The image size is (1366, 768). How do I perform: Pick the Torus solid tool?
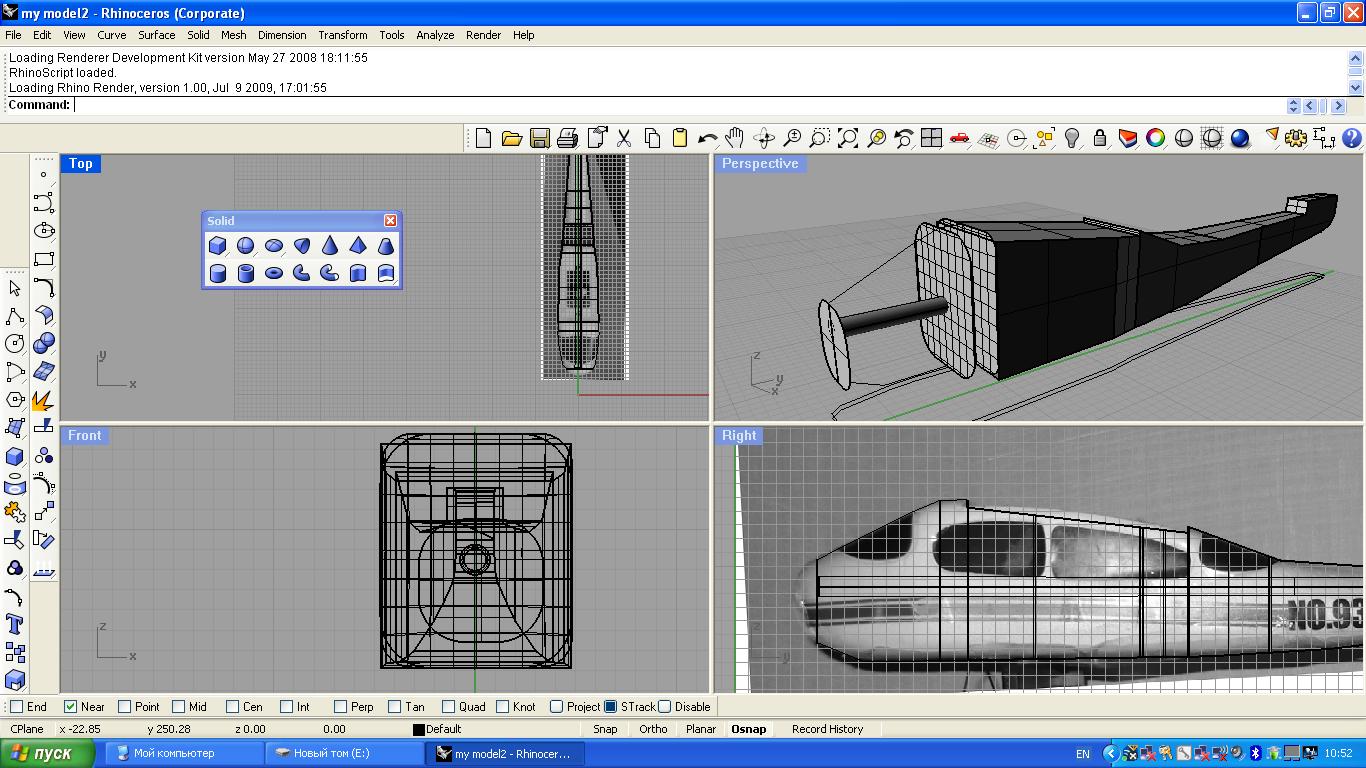[273, 273]
